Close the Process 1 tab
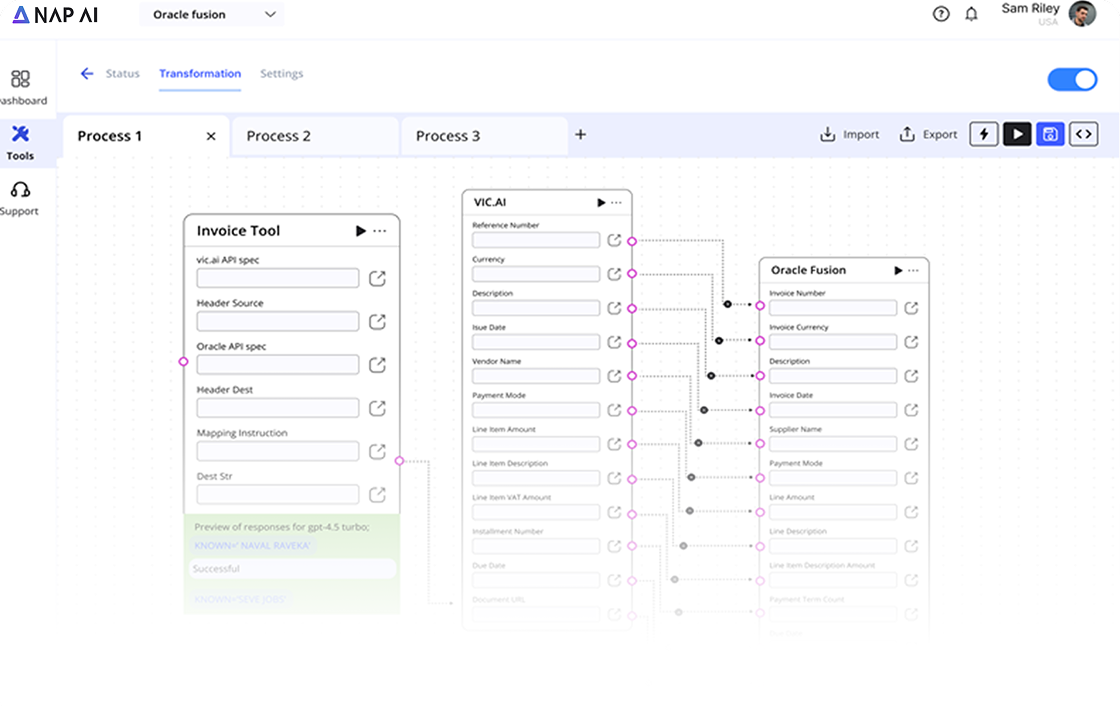Screen dimensions: 1120x718 pyautogui.click(x=211, y=136)
